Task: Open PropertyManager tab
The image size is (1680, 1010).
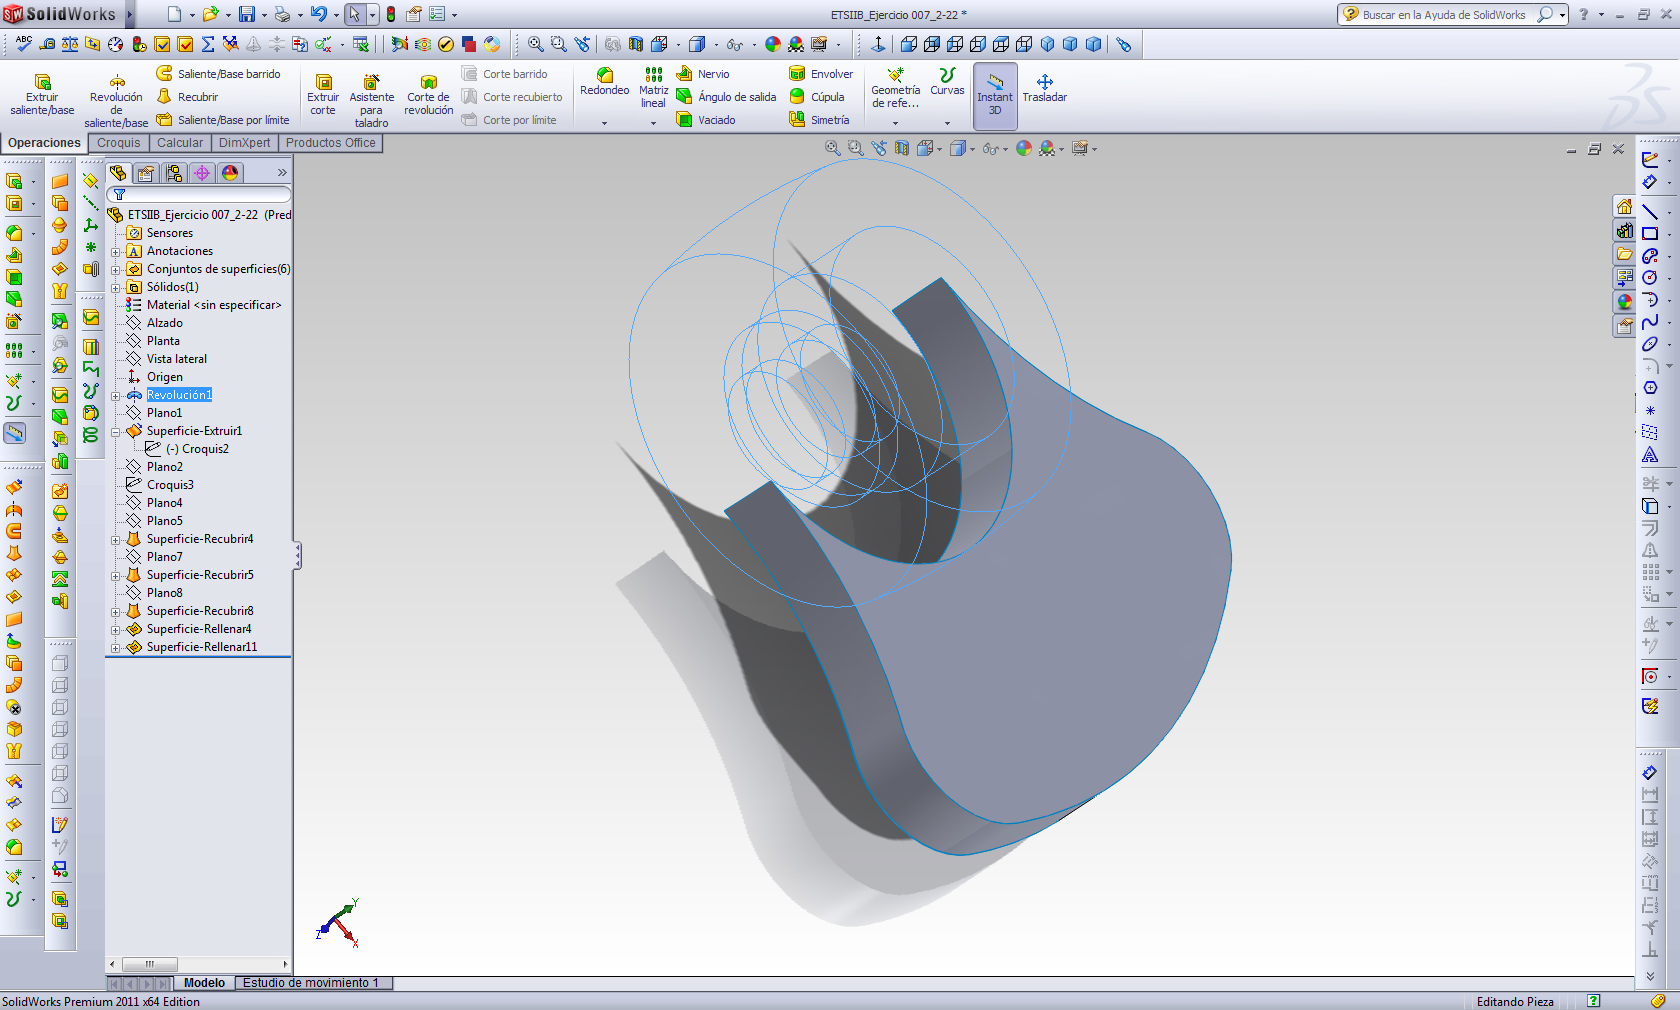Action: (x=146, y=173)
